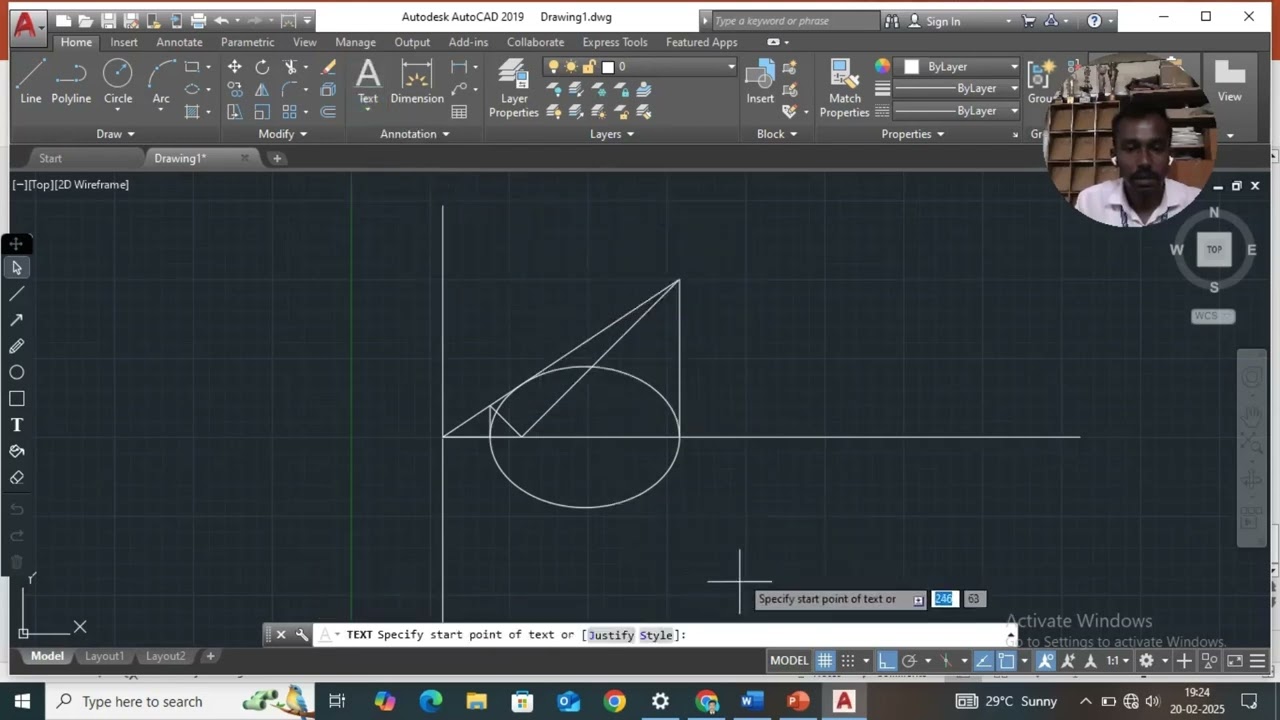Toggle polar tracking in status bar
Screen dimensions: 1280x720
pyautogui.click(x=909, y=660)
